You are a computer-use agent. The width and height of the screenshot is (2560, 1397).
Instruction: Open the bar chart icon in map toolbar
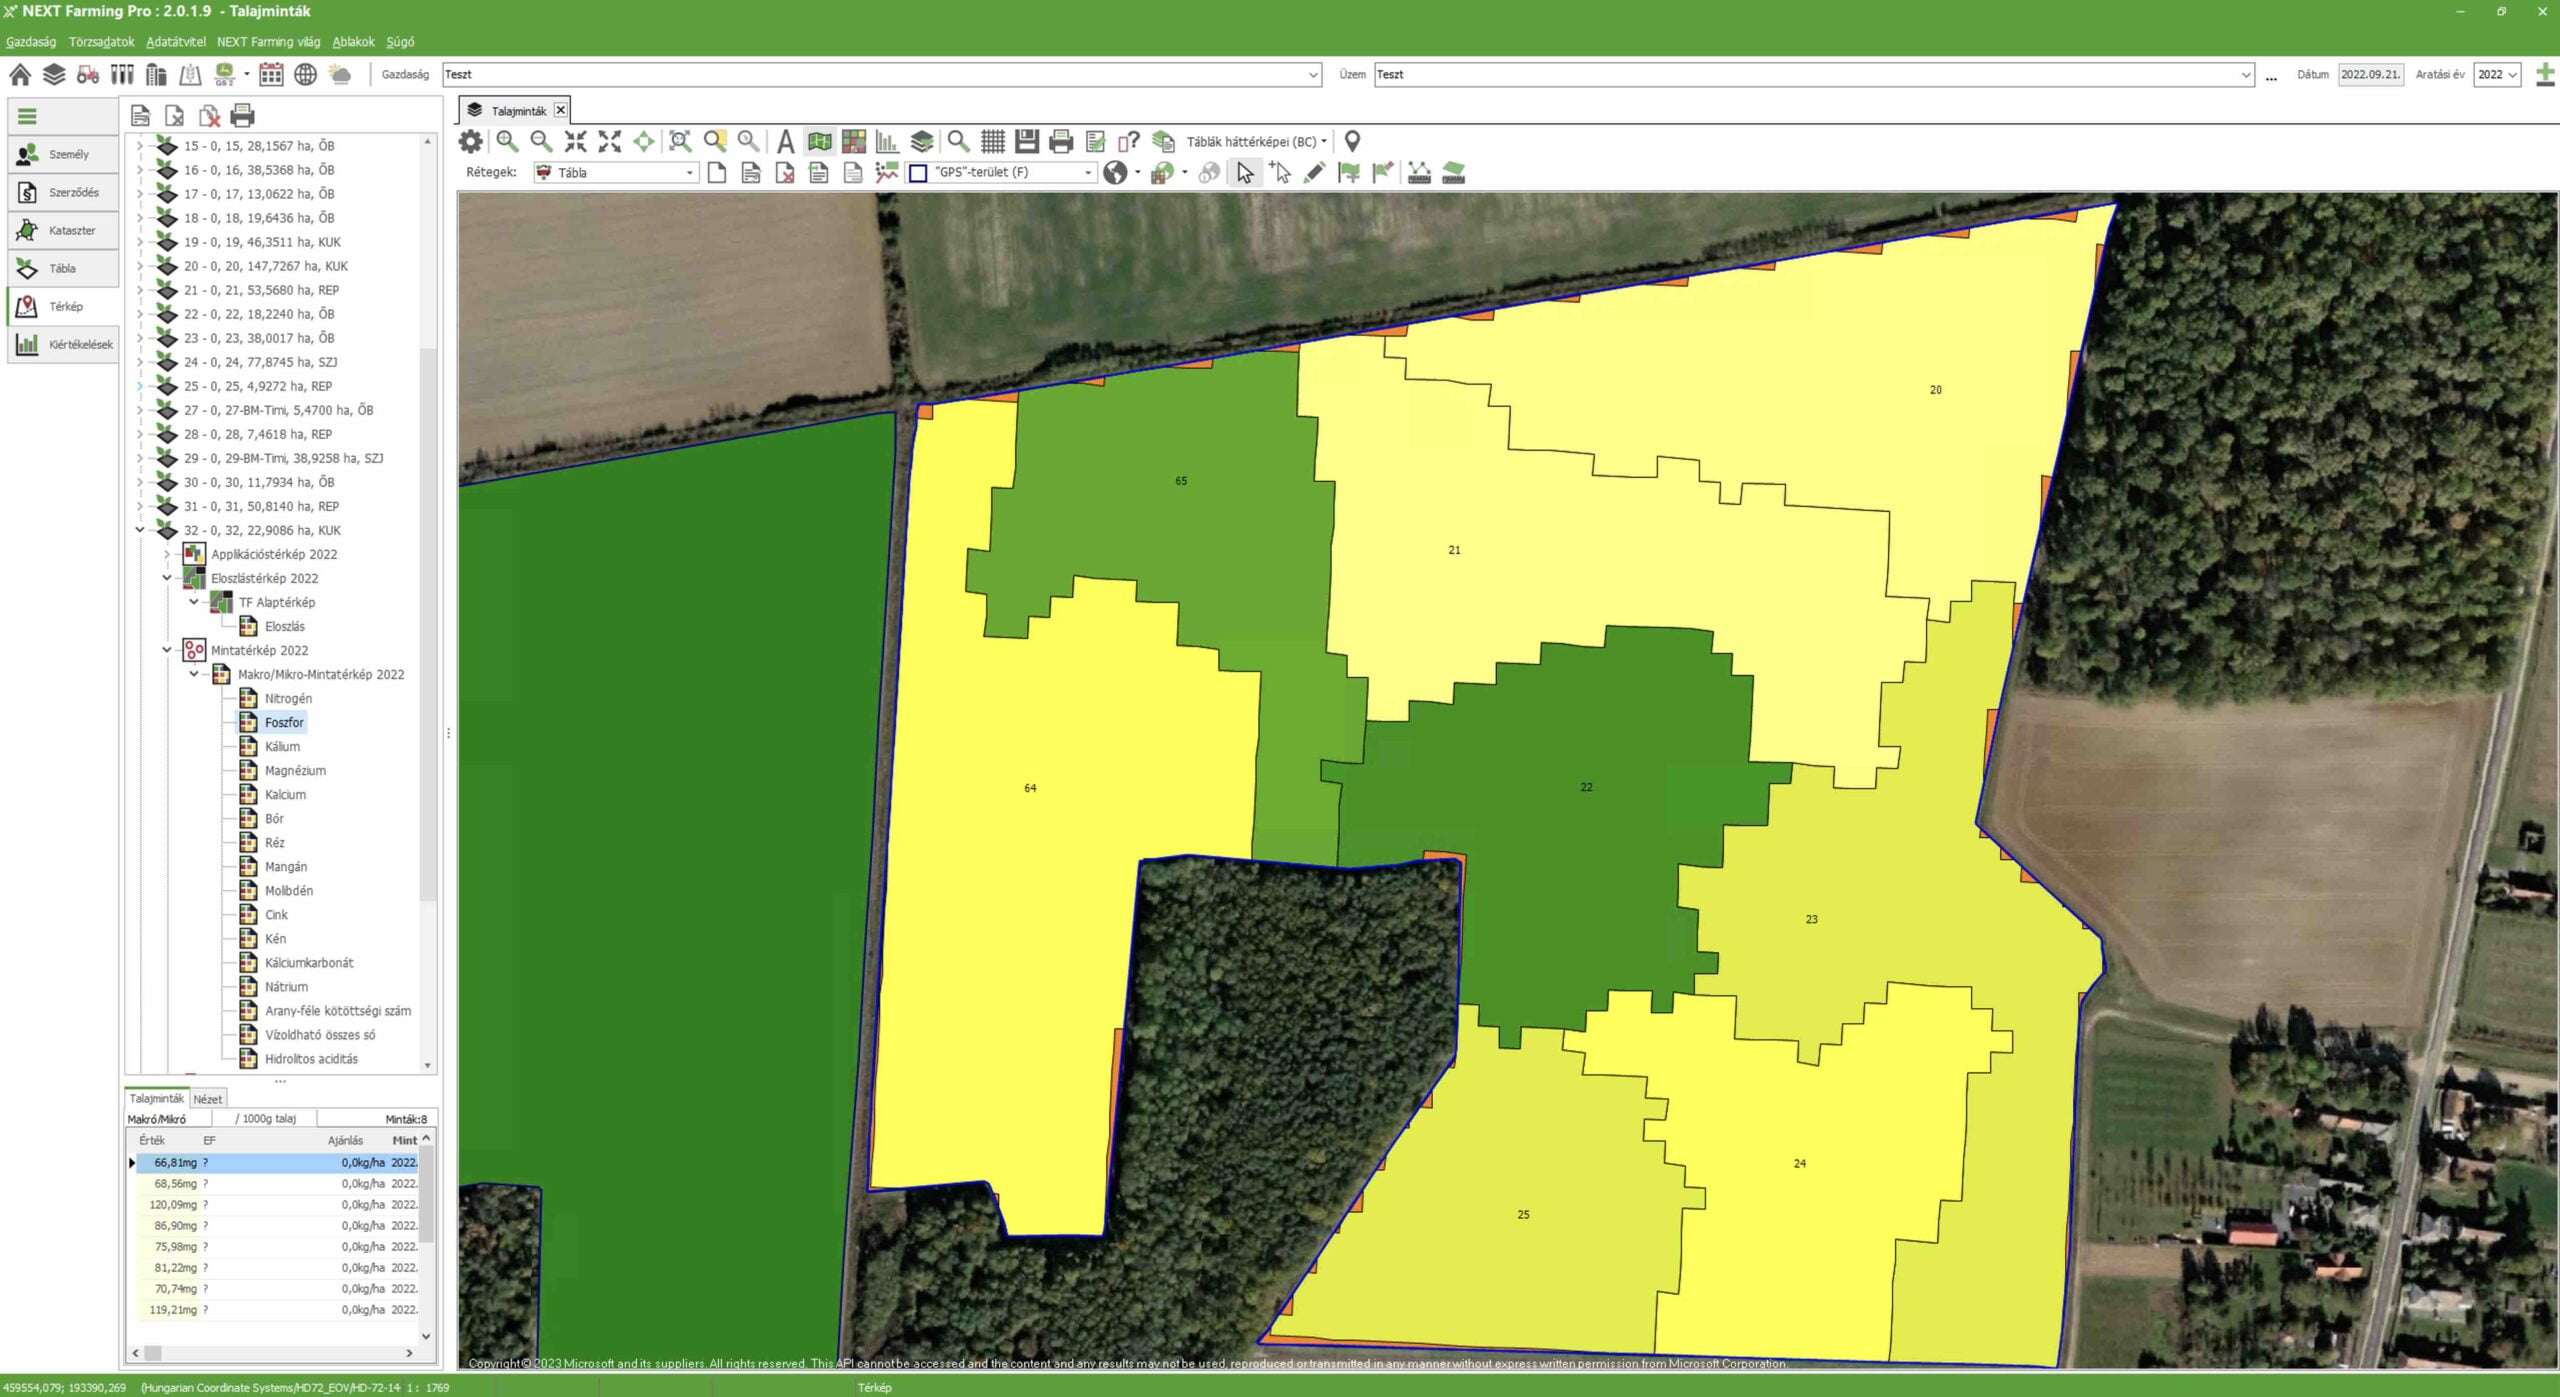pos(887,142)
